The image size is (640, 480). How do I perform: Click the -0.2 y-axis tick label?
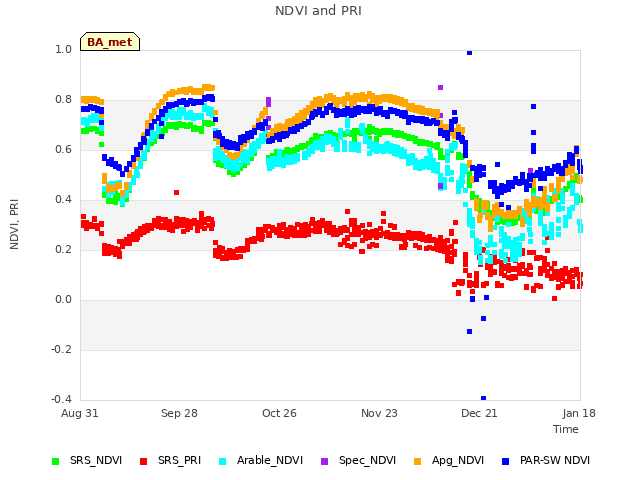[61, 349]
